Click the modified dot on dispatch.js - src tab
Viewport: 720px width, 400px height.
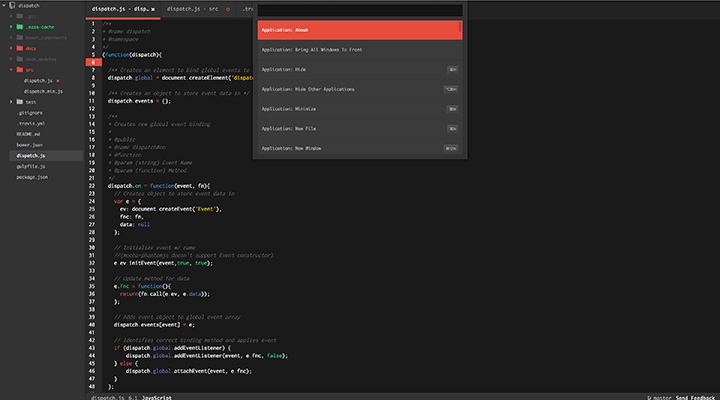coord(228,9)
